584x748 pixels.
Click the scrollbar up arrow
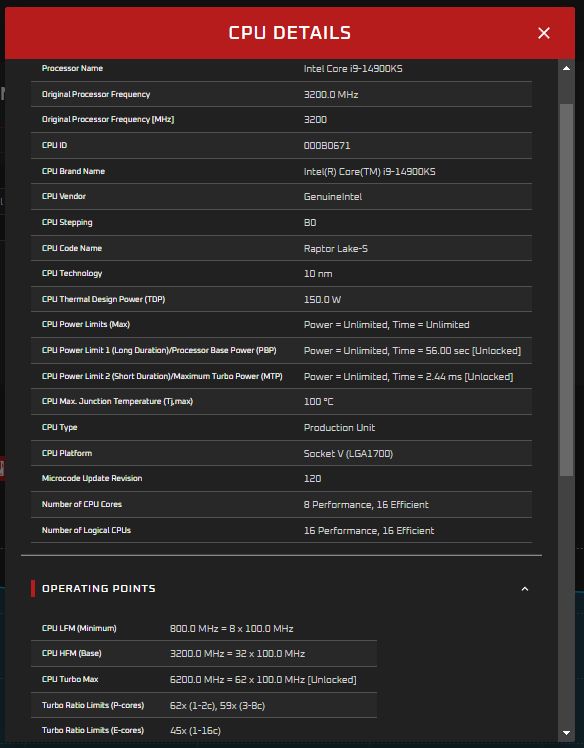566,68
